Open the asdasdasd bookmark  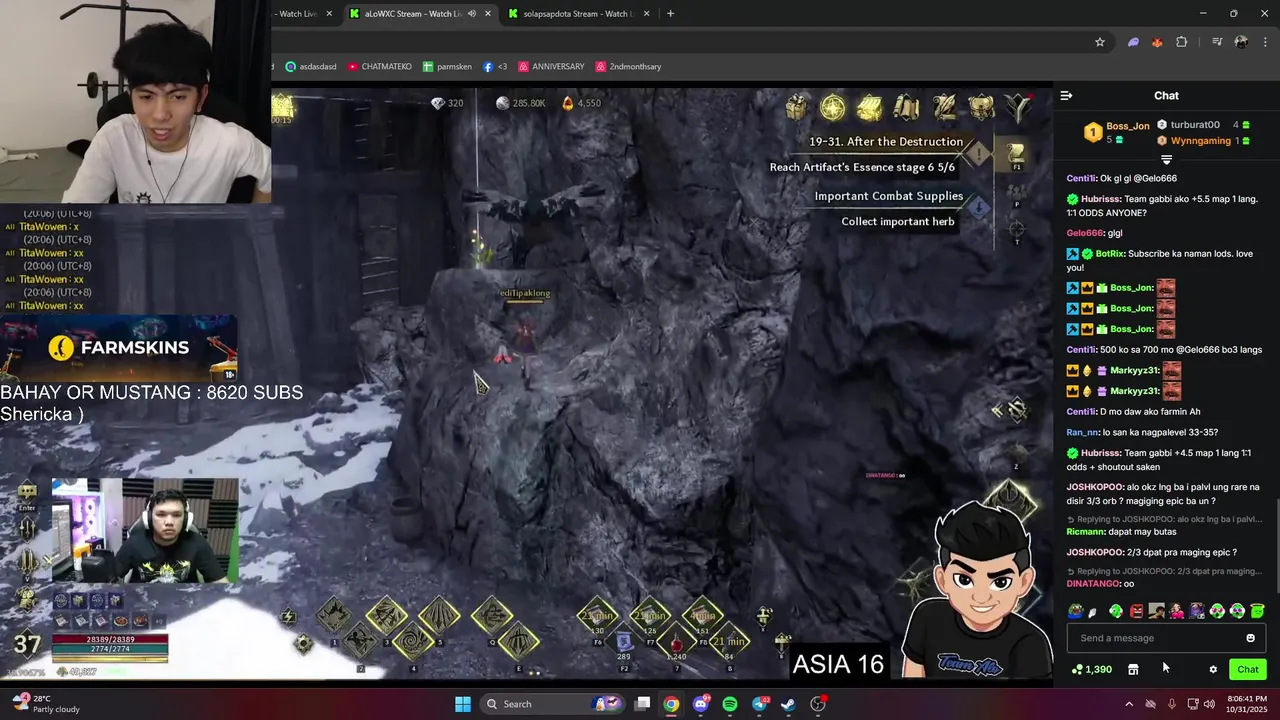pos(311,67)
